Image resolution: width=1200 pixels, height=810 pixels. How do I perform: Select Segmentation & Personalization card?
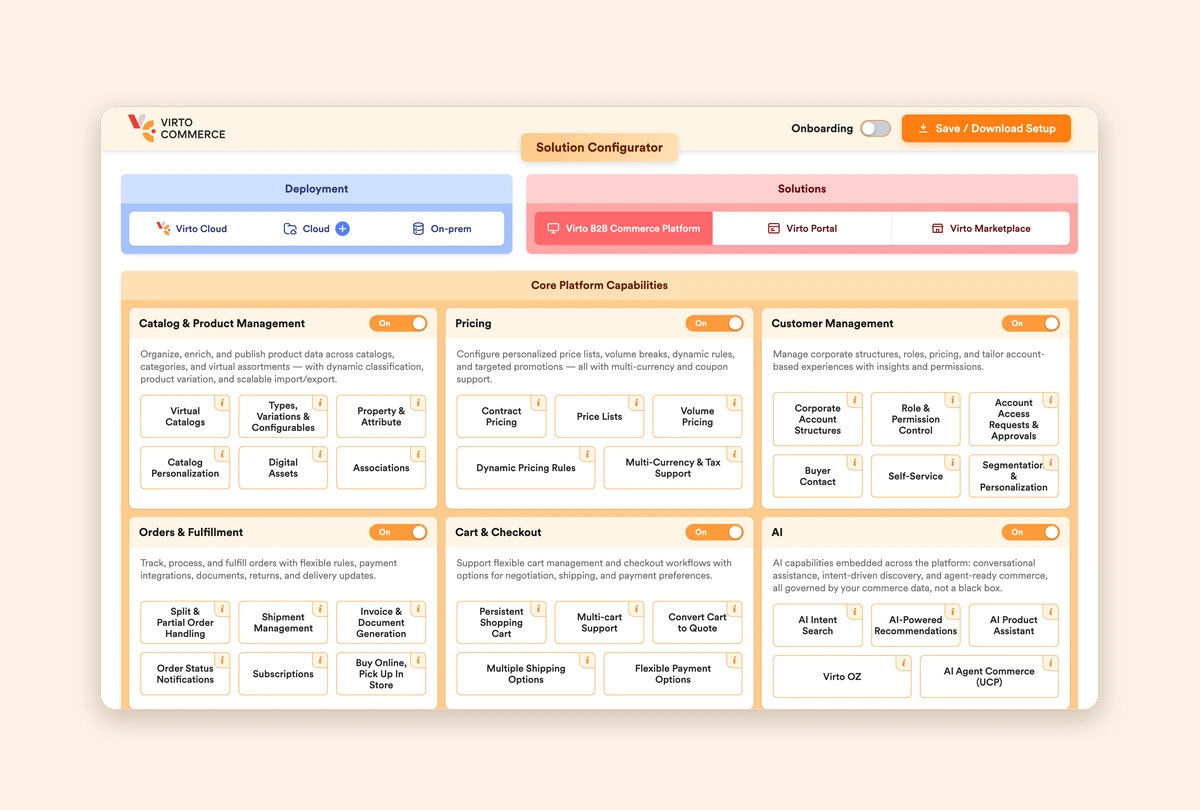pos(1013,476)
